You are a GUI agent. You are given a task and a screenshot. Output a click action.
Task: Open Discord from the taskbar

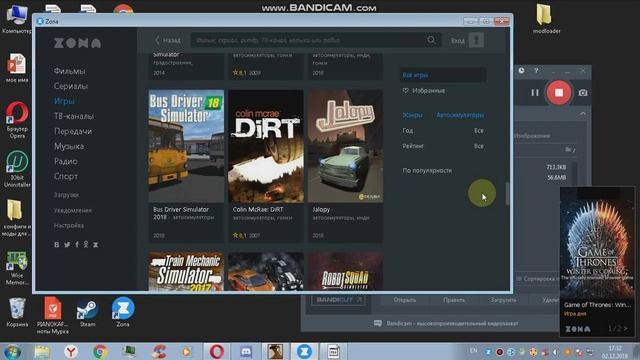point(246,351)
